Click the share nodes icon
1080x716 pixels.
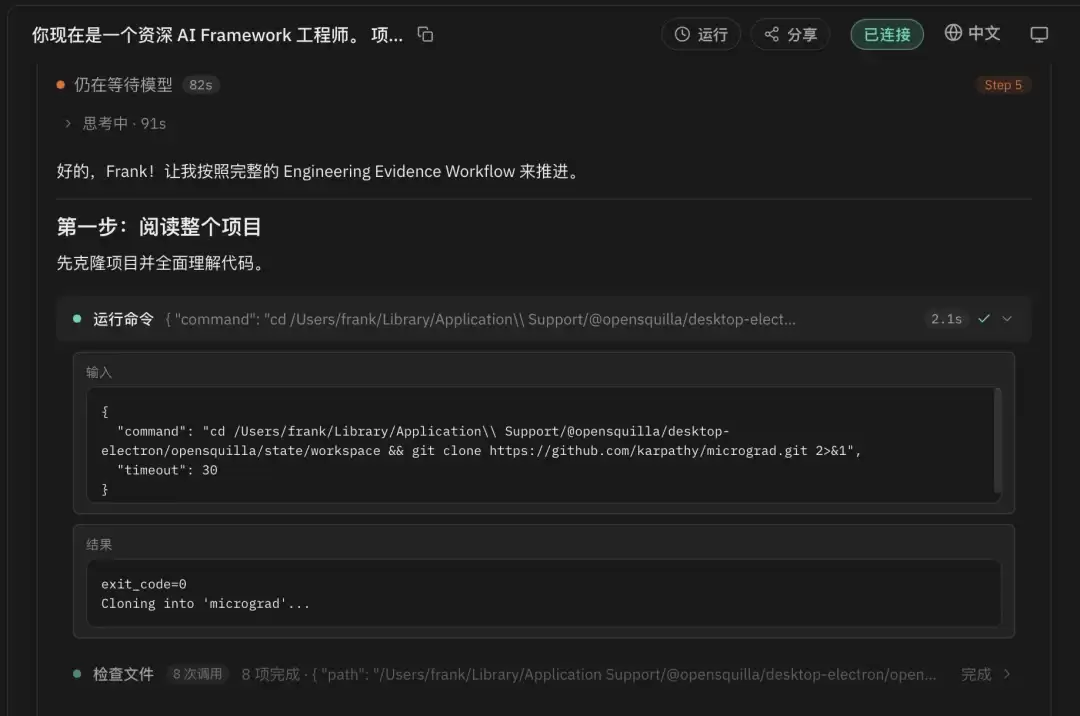[x=771, y=34]
